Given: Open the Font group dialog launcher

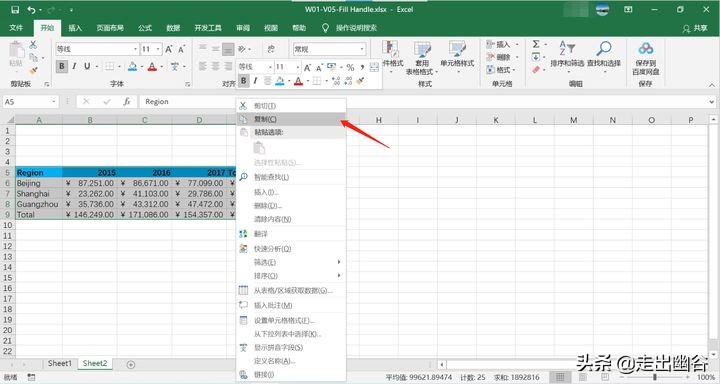Looking at the screenshot, I should [x=187, y=84].
